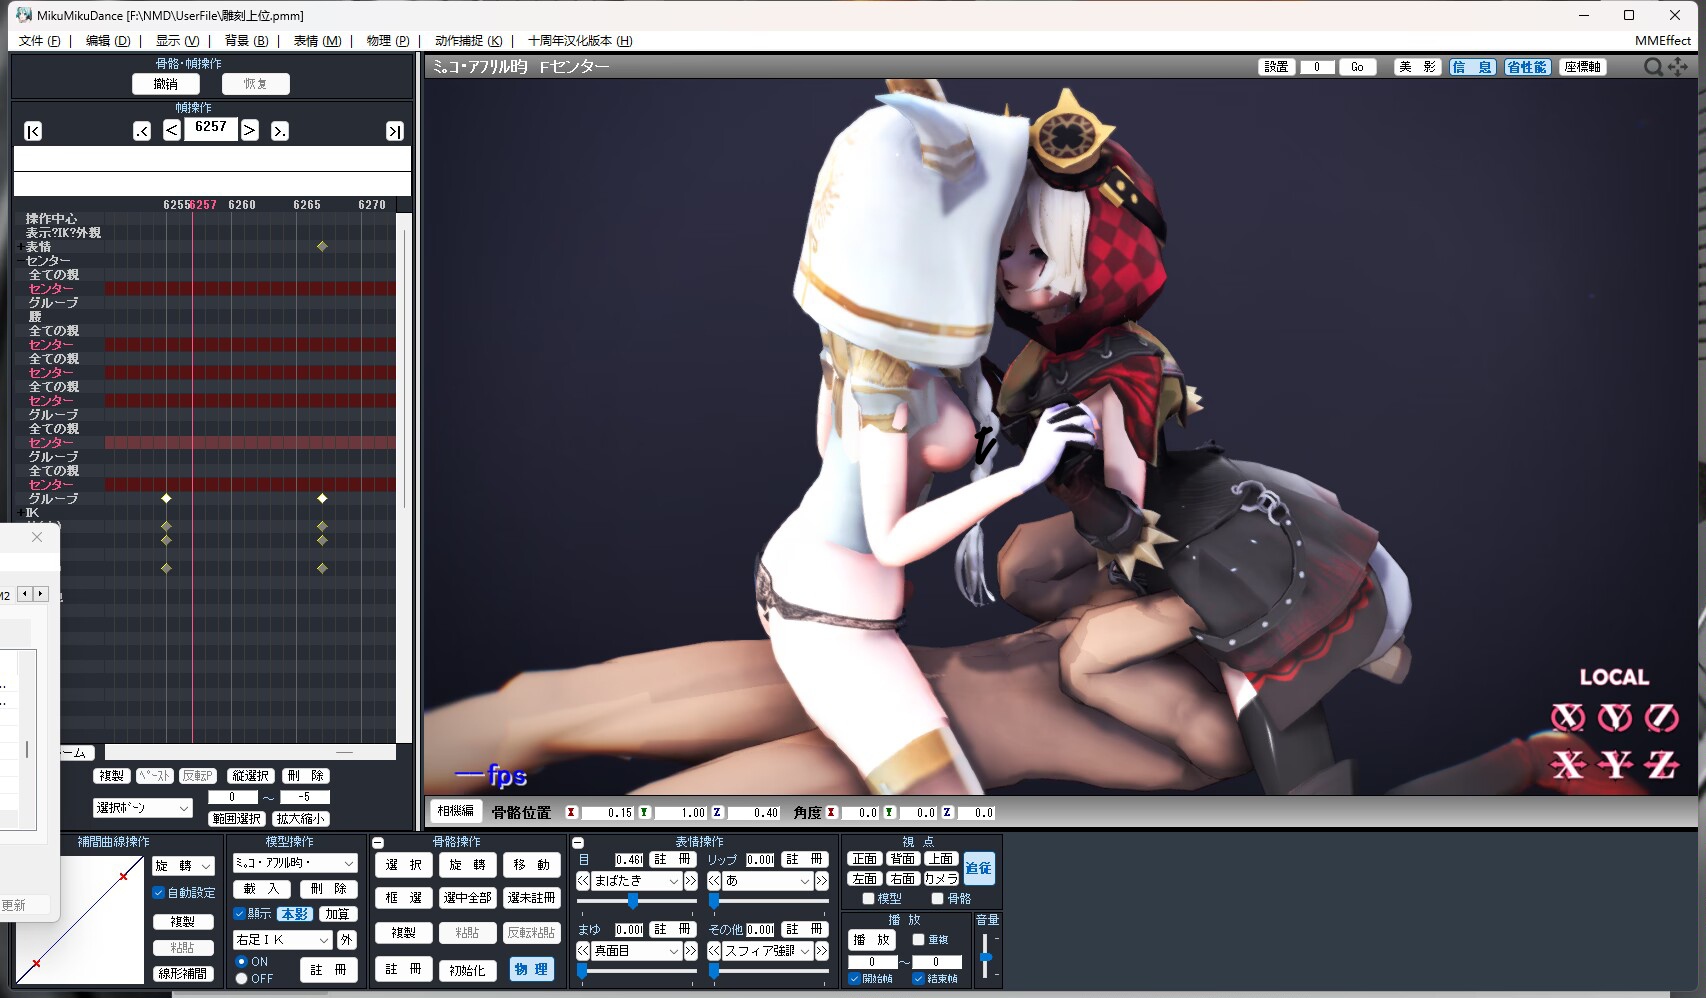Toggle the 重複 repeat playback checkbox
Image resolution: width=1706 pixels, height=998 pixels.
click(918, 940)
